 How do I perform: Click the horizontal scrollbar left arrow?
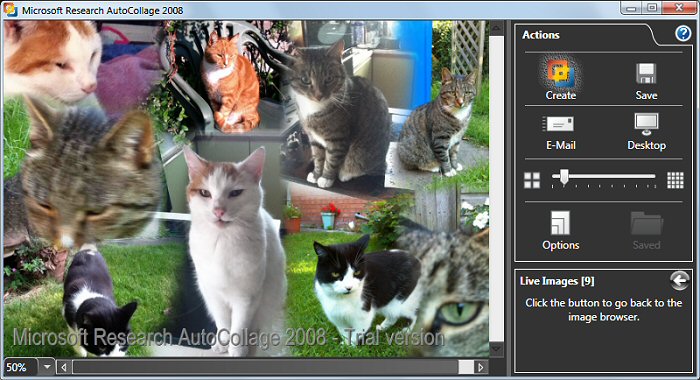tap(64, 367)
